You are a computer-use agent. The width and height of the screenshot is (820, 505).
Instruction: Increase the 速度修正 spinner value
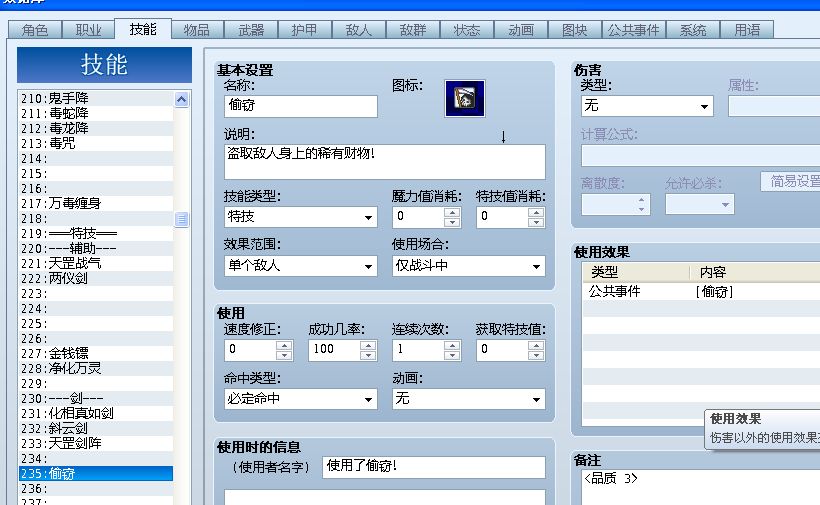coord(284,346)
